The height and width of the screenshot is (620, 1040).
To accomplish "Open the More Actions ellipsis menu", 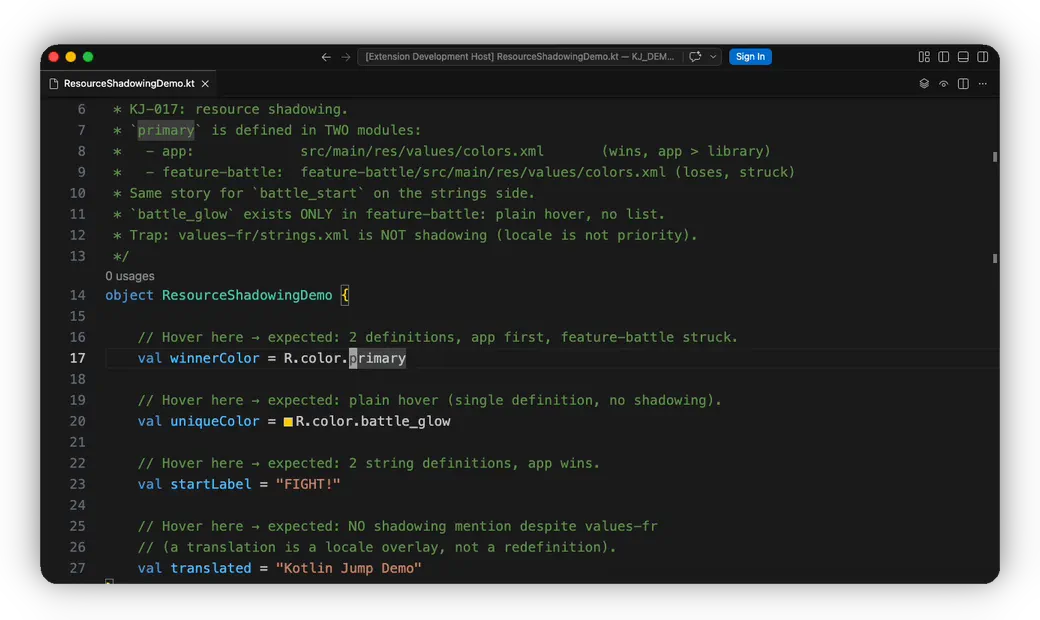I will 983,84.
